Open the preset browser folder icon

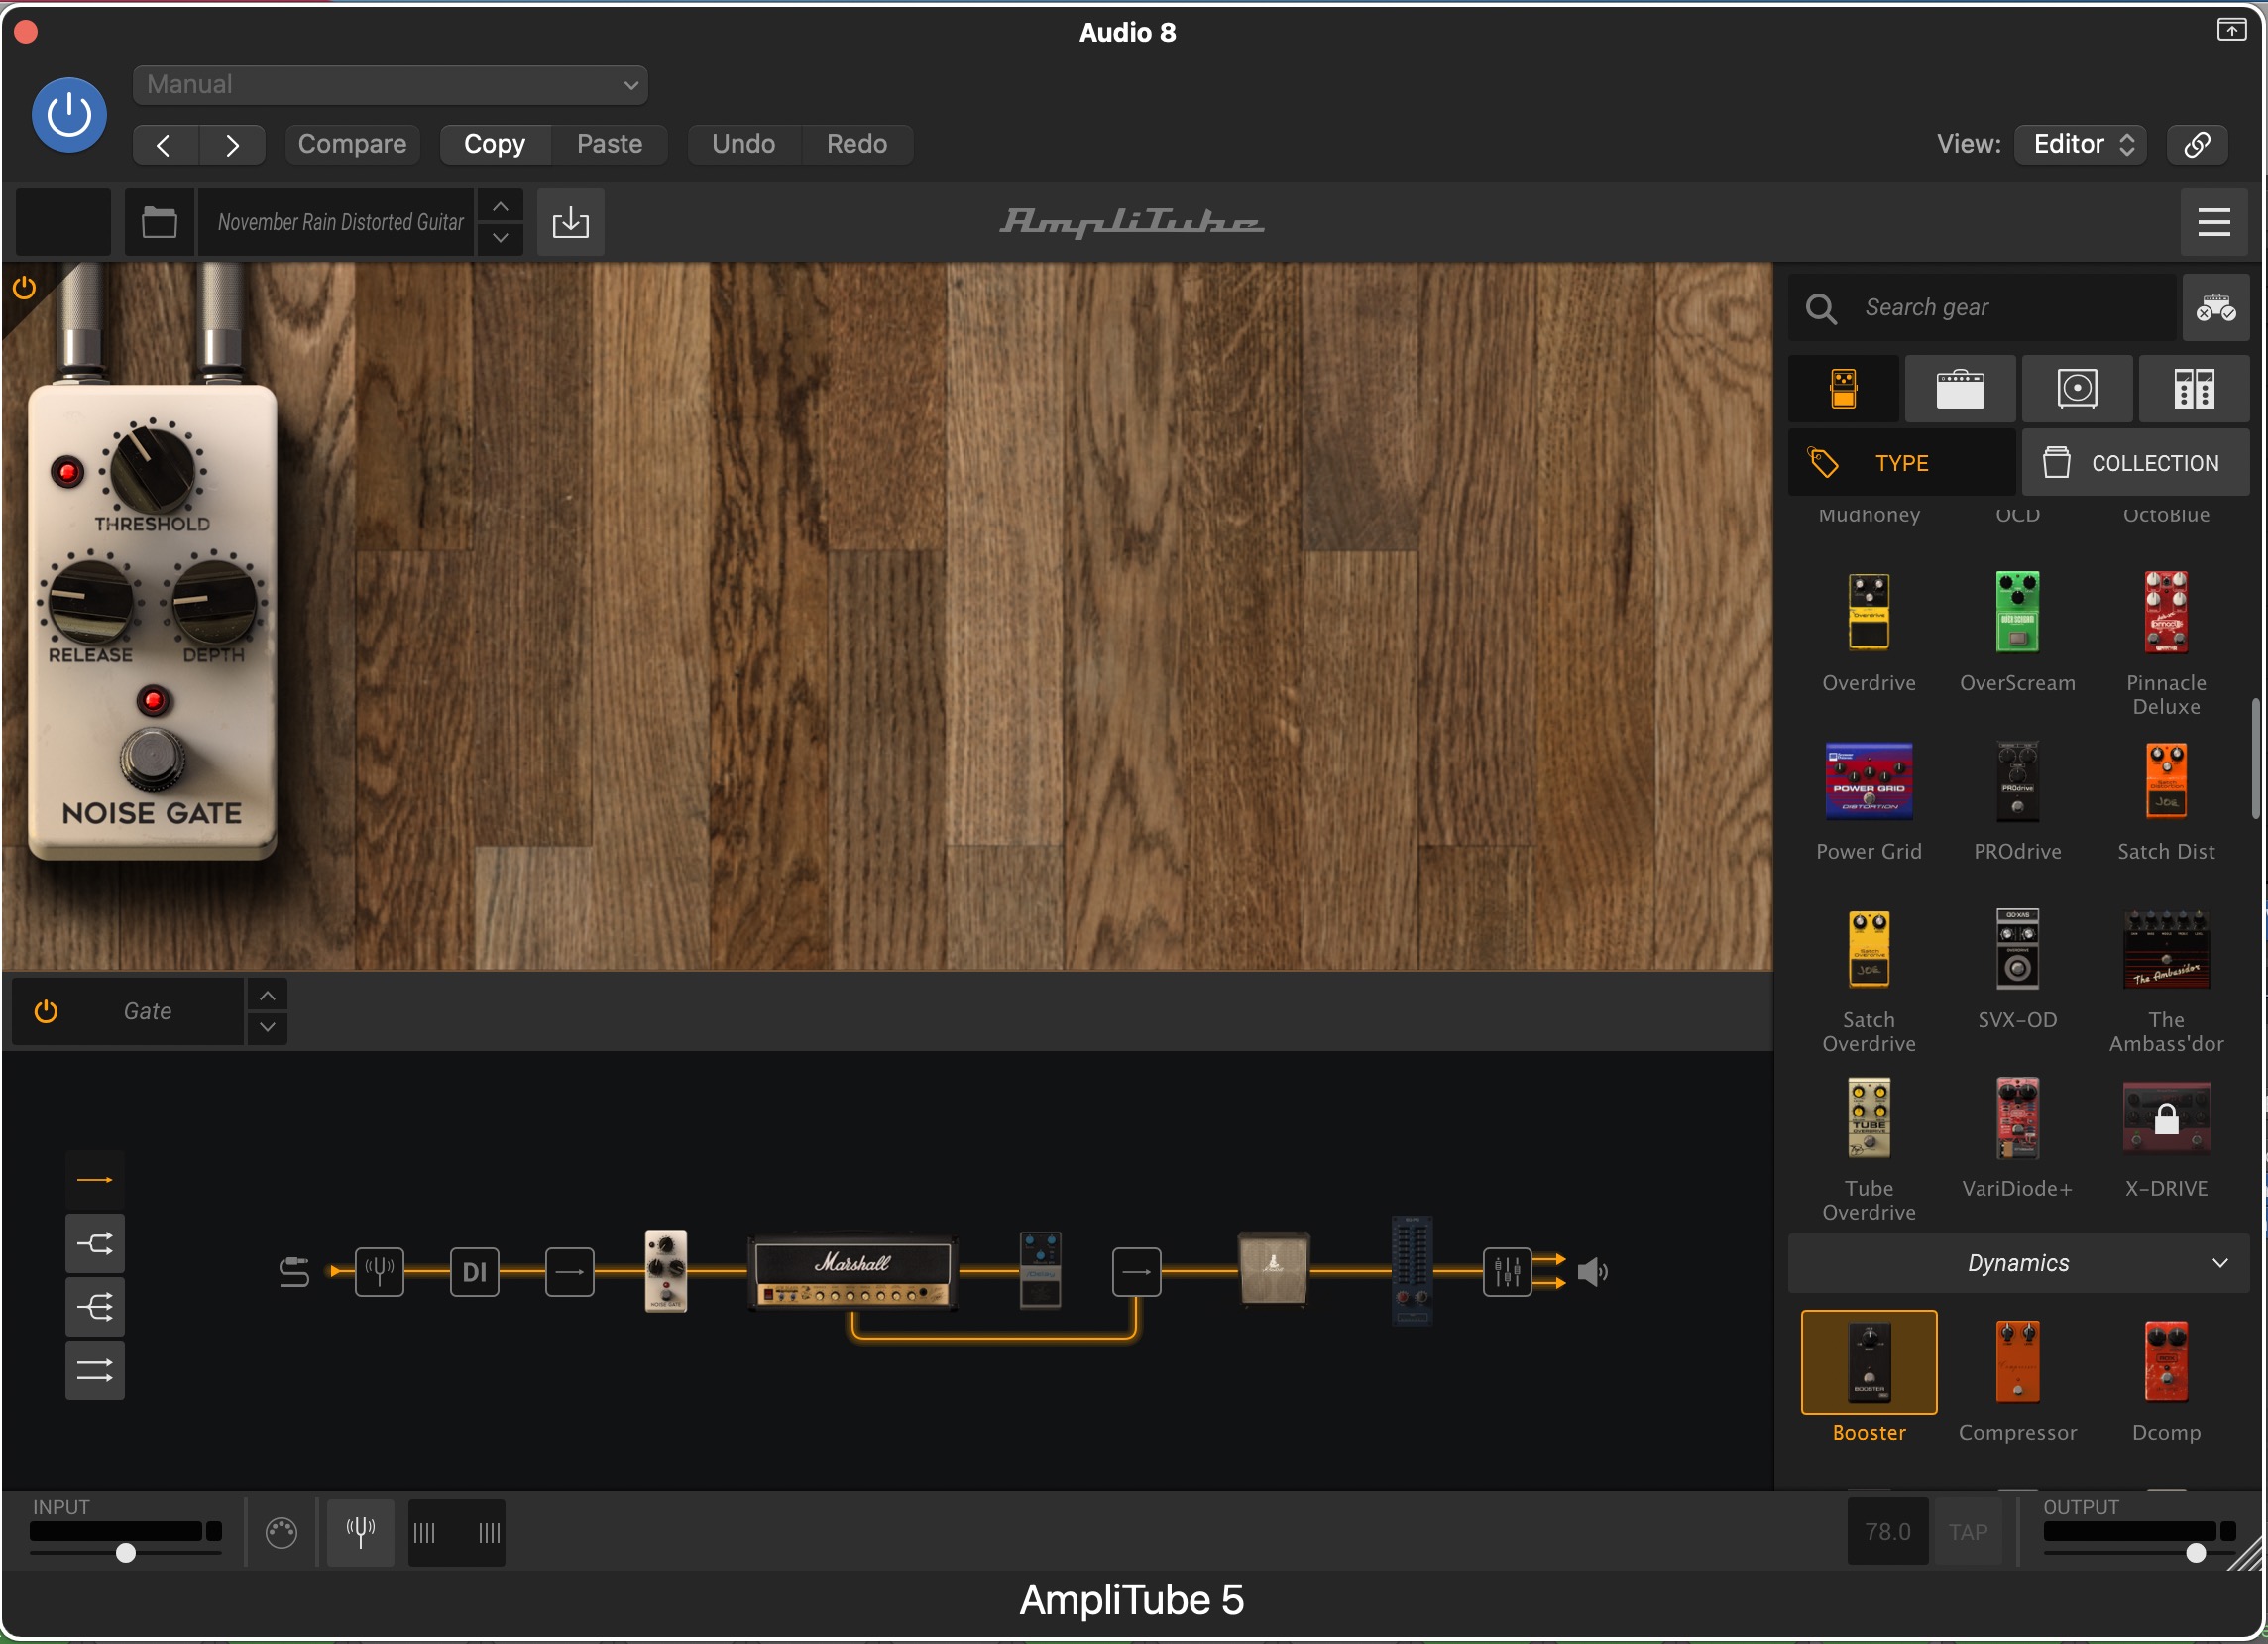pyautogui.click(x=160, y=222)
